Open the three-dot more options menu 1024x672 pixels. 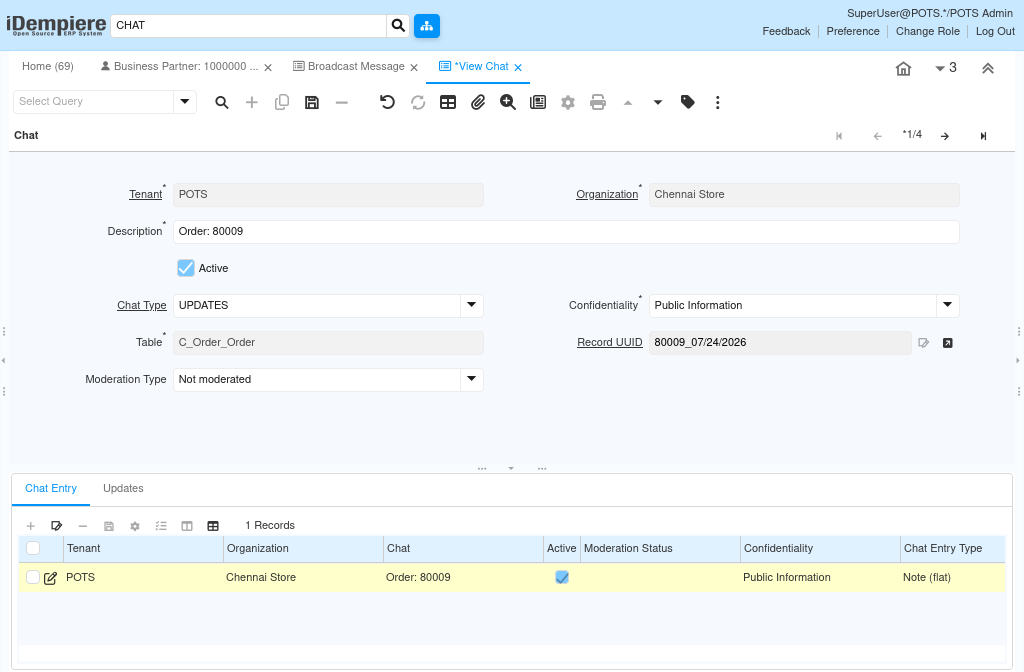718,103
